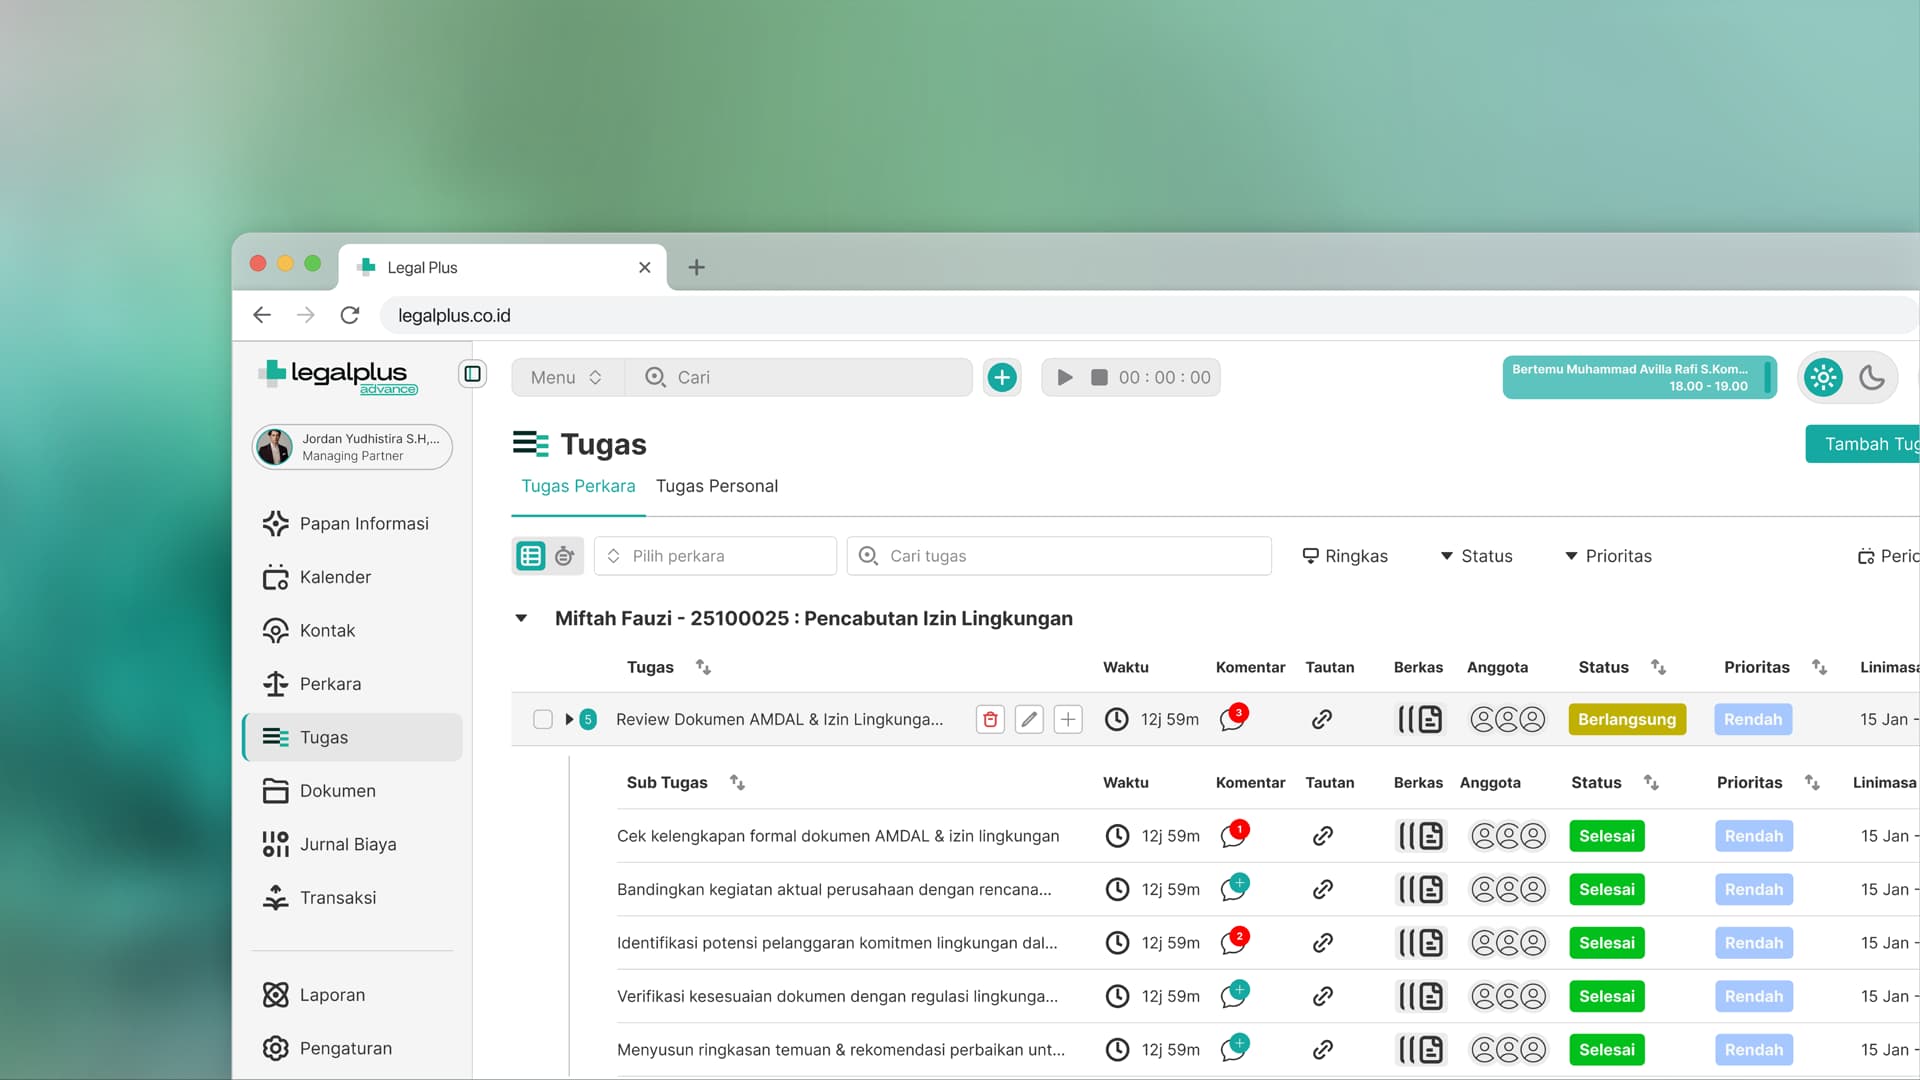This screenshot has height=1080, width=1920.
Task: Switch to Tugas Personal tab
Action: tap(716, 486)
